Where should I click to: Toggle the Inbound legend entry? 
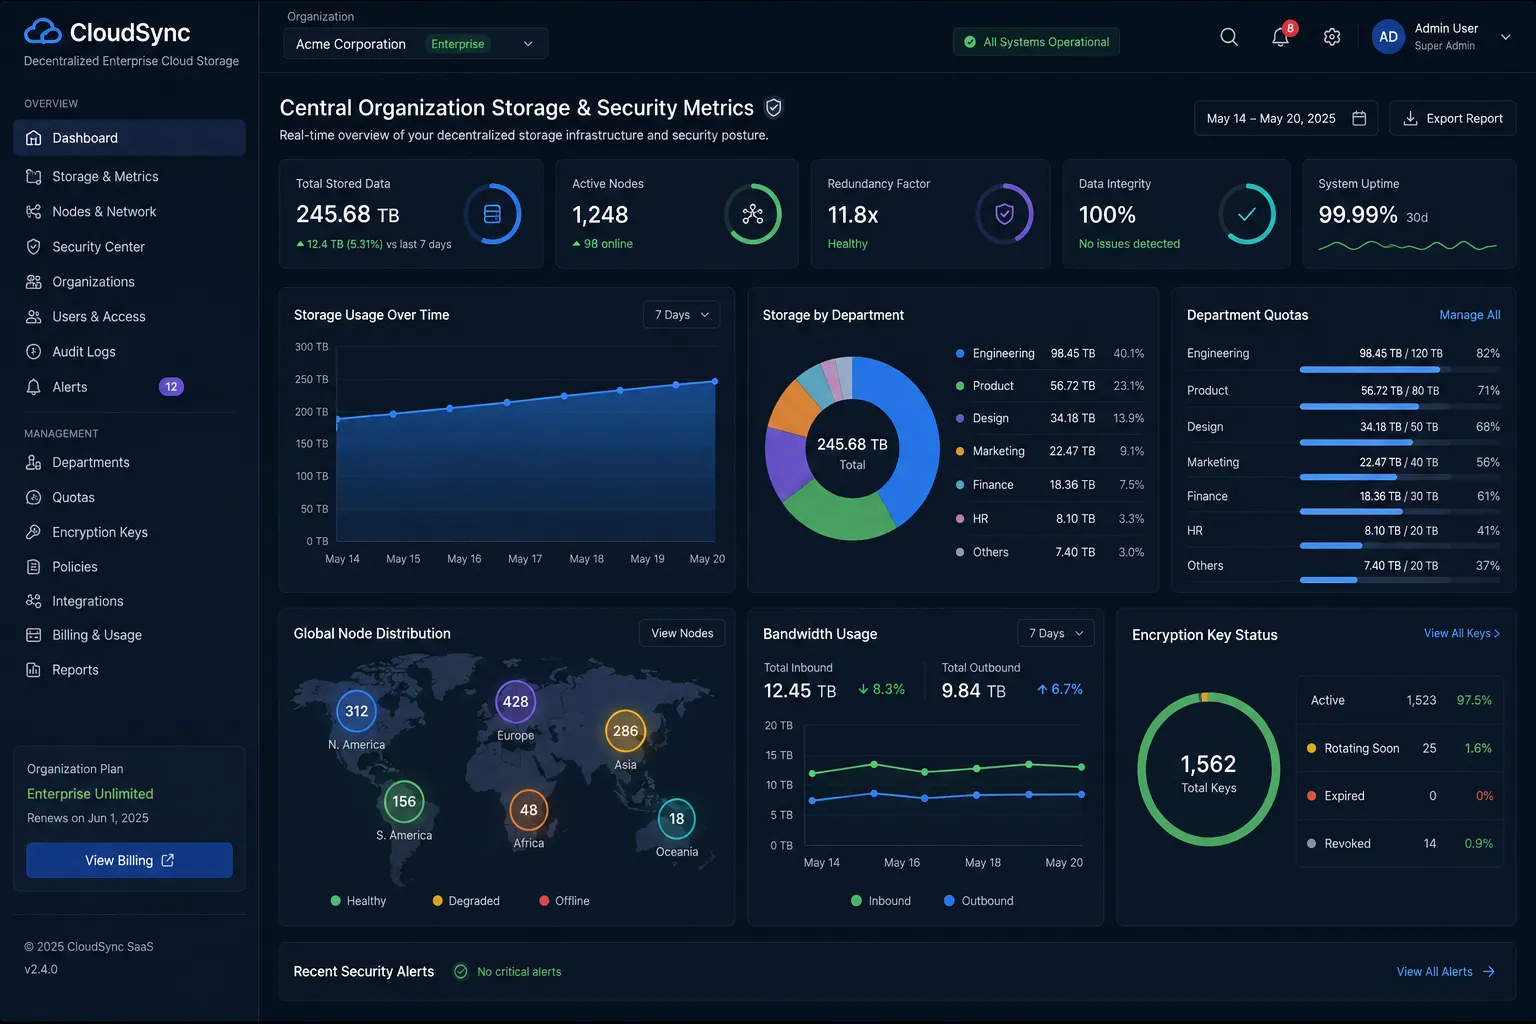click(881, 901)
